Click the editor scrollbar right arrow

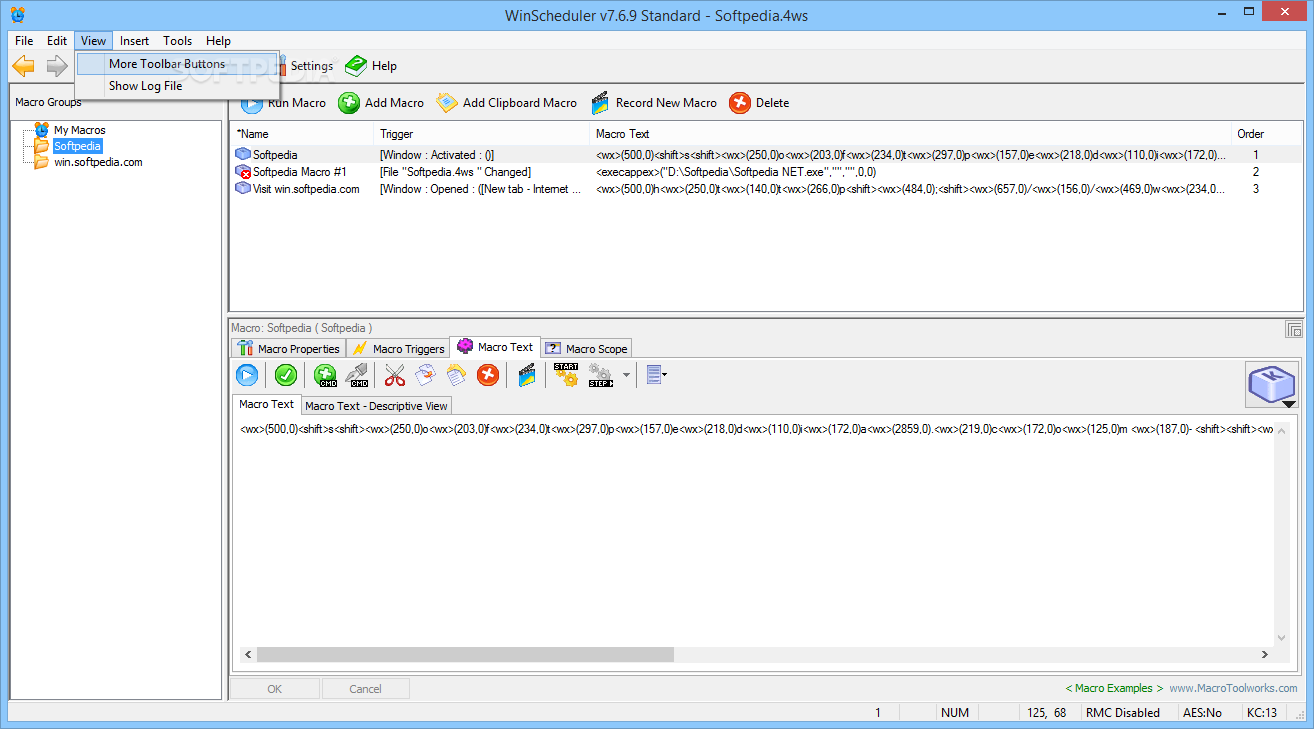pos(1264,654)
